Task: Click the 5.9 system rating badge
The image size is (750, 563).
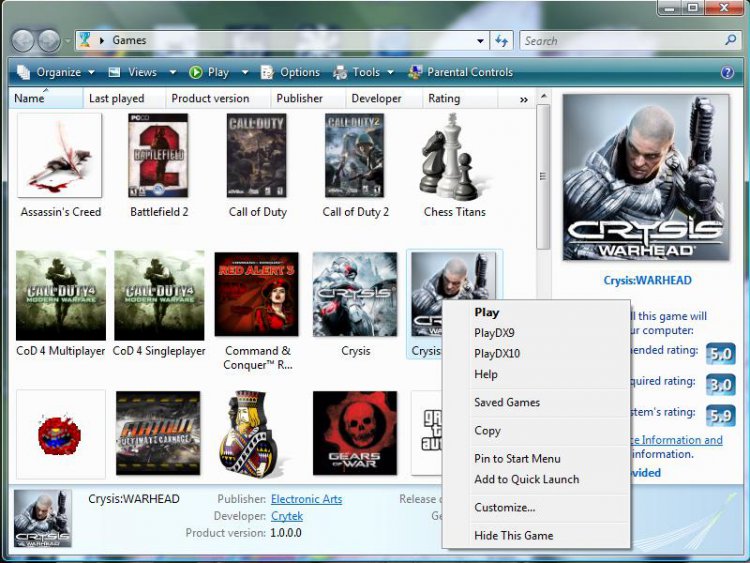Action: tap(720, 415)
